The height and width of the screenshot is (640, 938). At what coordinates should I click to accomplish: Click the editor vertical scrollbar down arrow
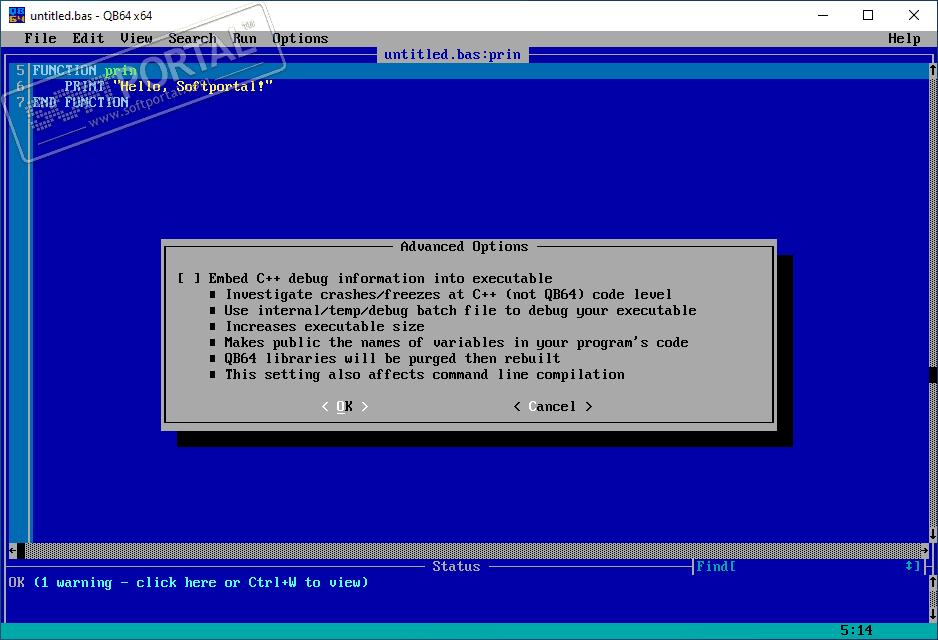coord(933,534)
